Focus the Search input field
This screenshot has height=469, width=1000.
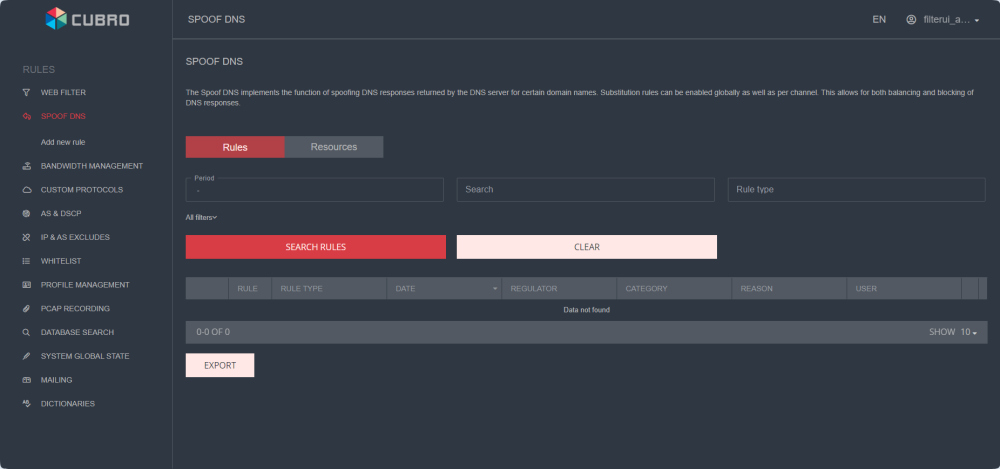(585, 189)
